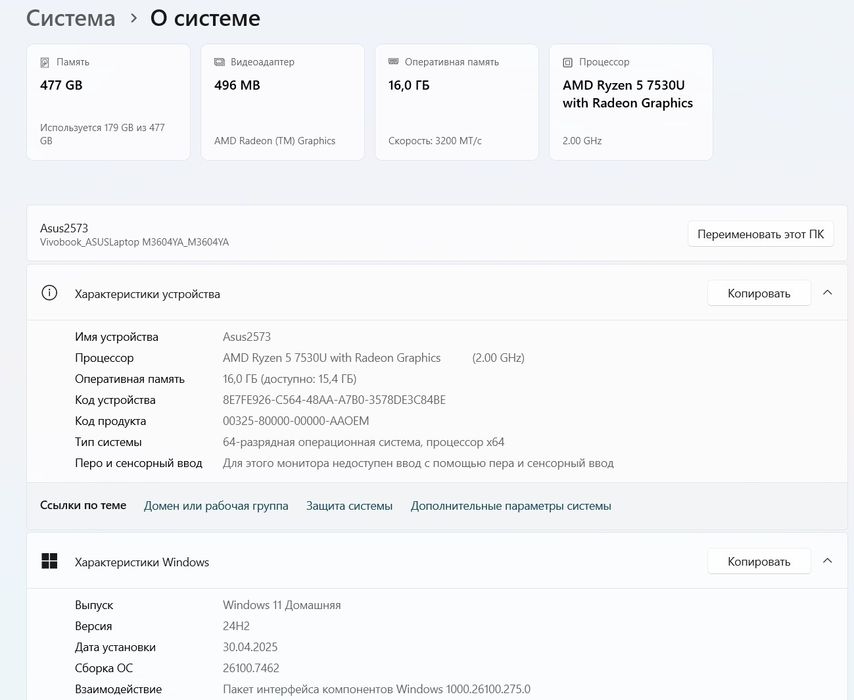This screenshot has width=854, height=700.
Task: Go back to Система in breadcrumb
Action: pos(70,18)
